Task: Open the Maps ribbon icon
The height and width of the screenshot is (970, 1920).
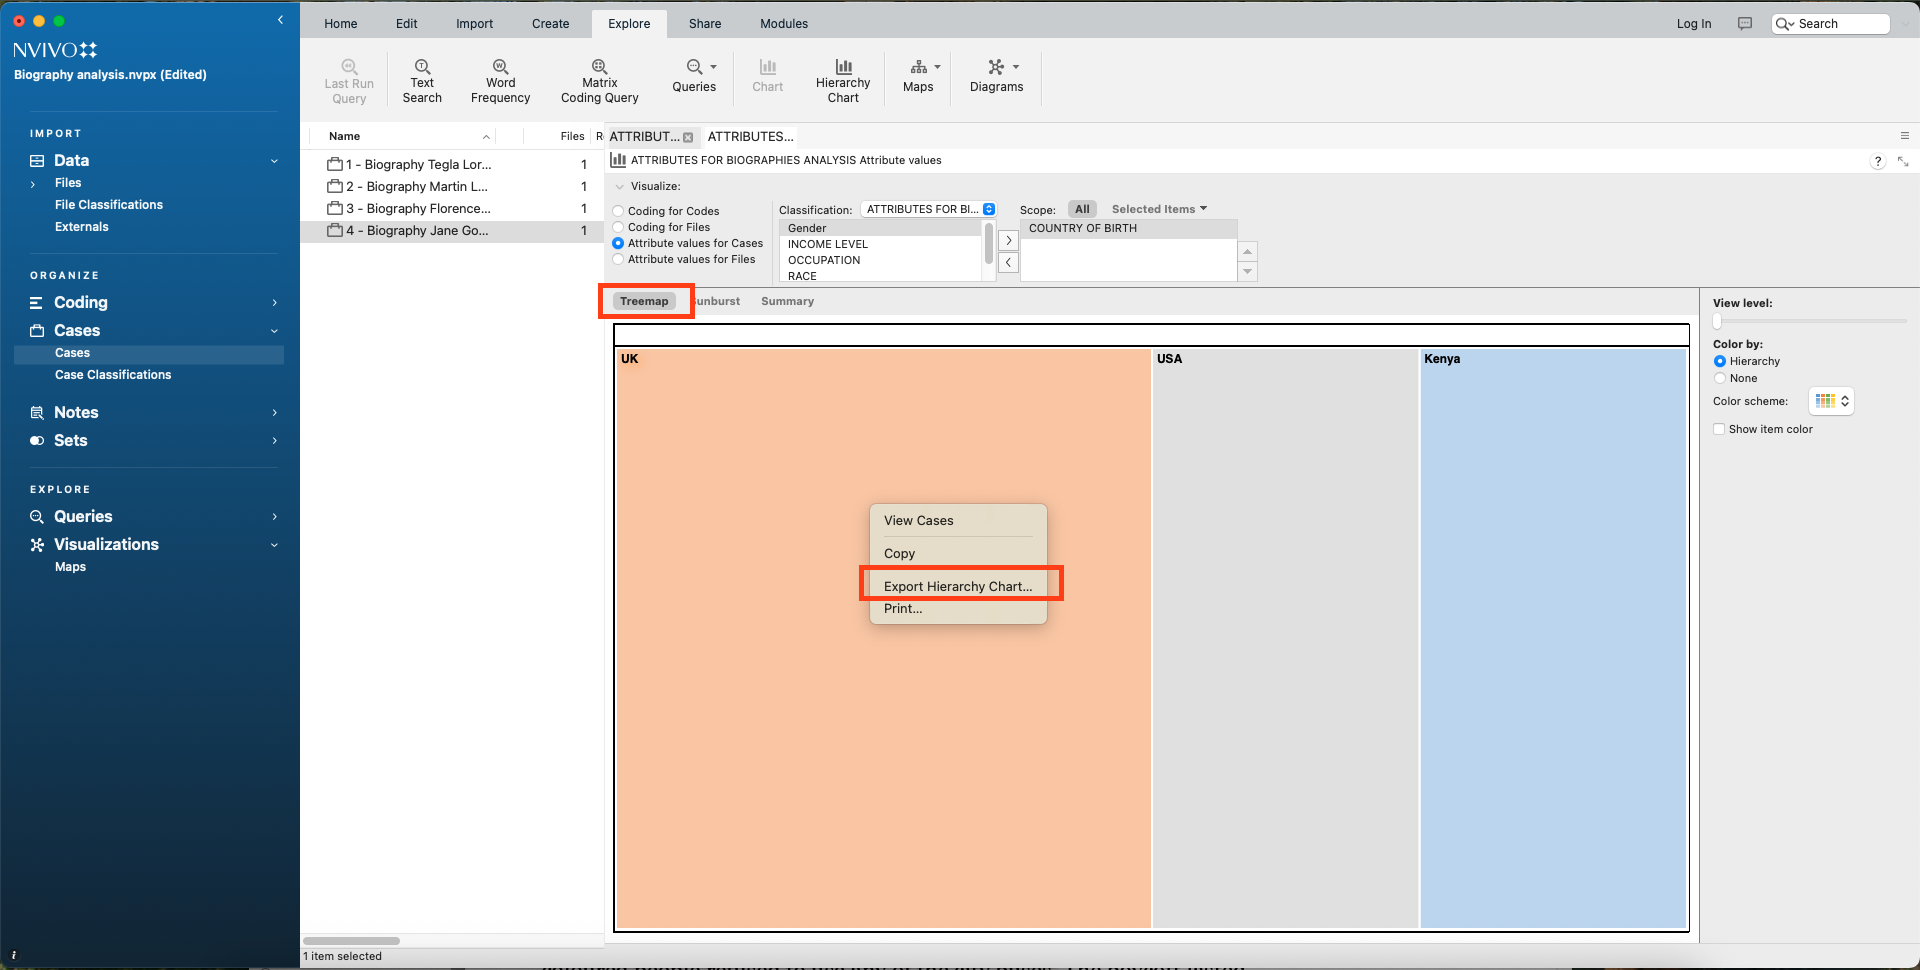Action: (918, 76)
